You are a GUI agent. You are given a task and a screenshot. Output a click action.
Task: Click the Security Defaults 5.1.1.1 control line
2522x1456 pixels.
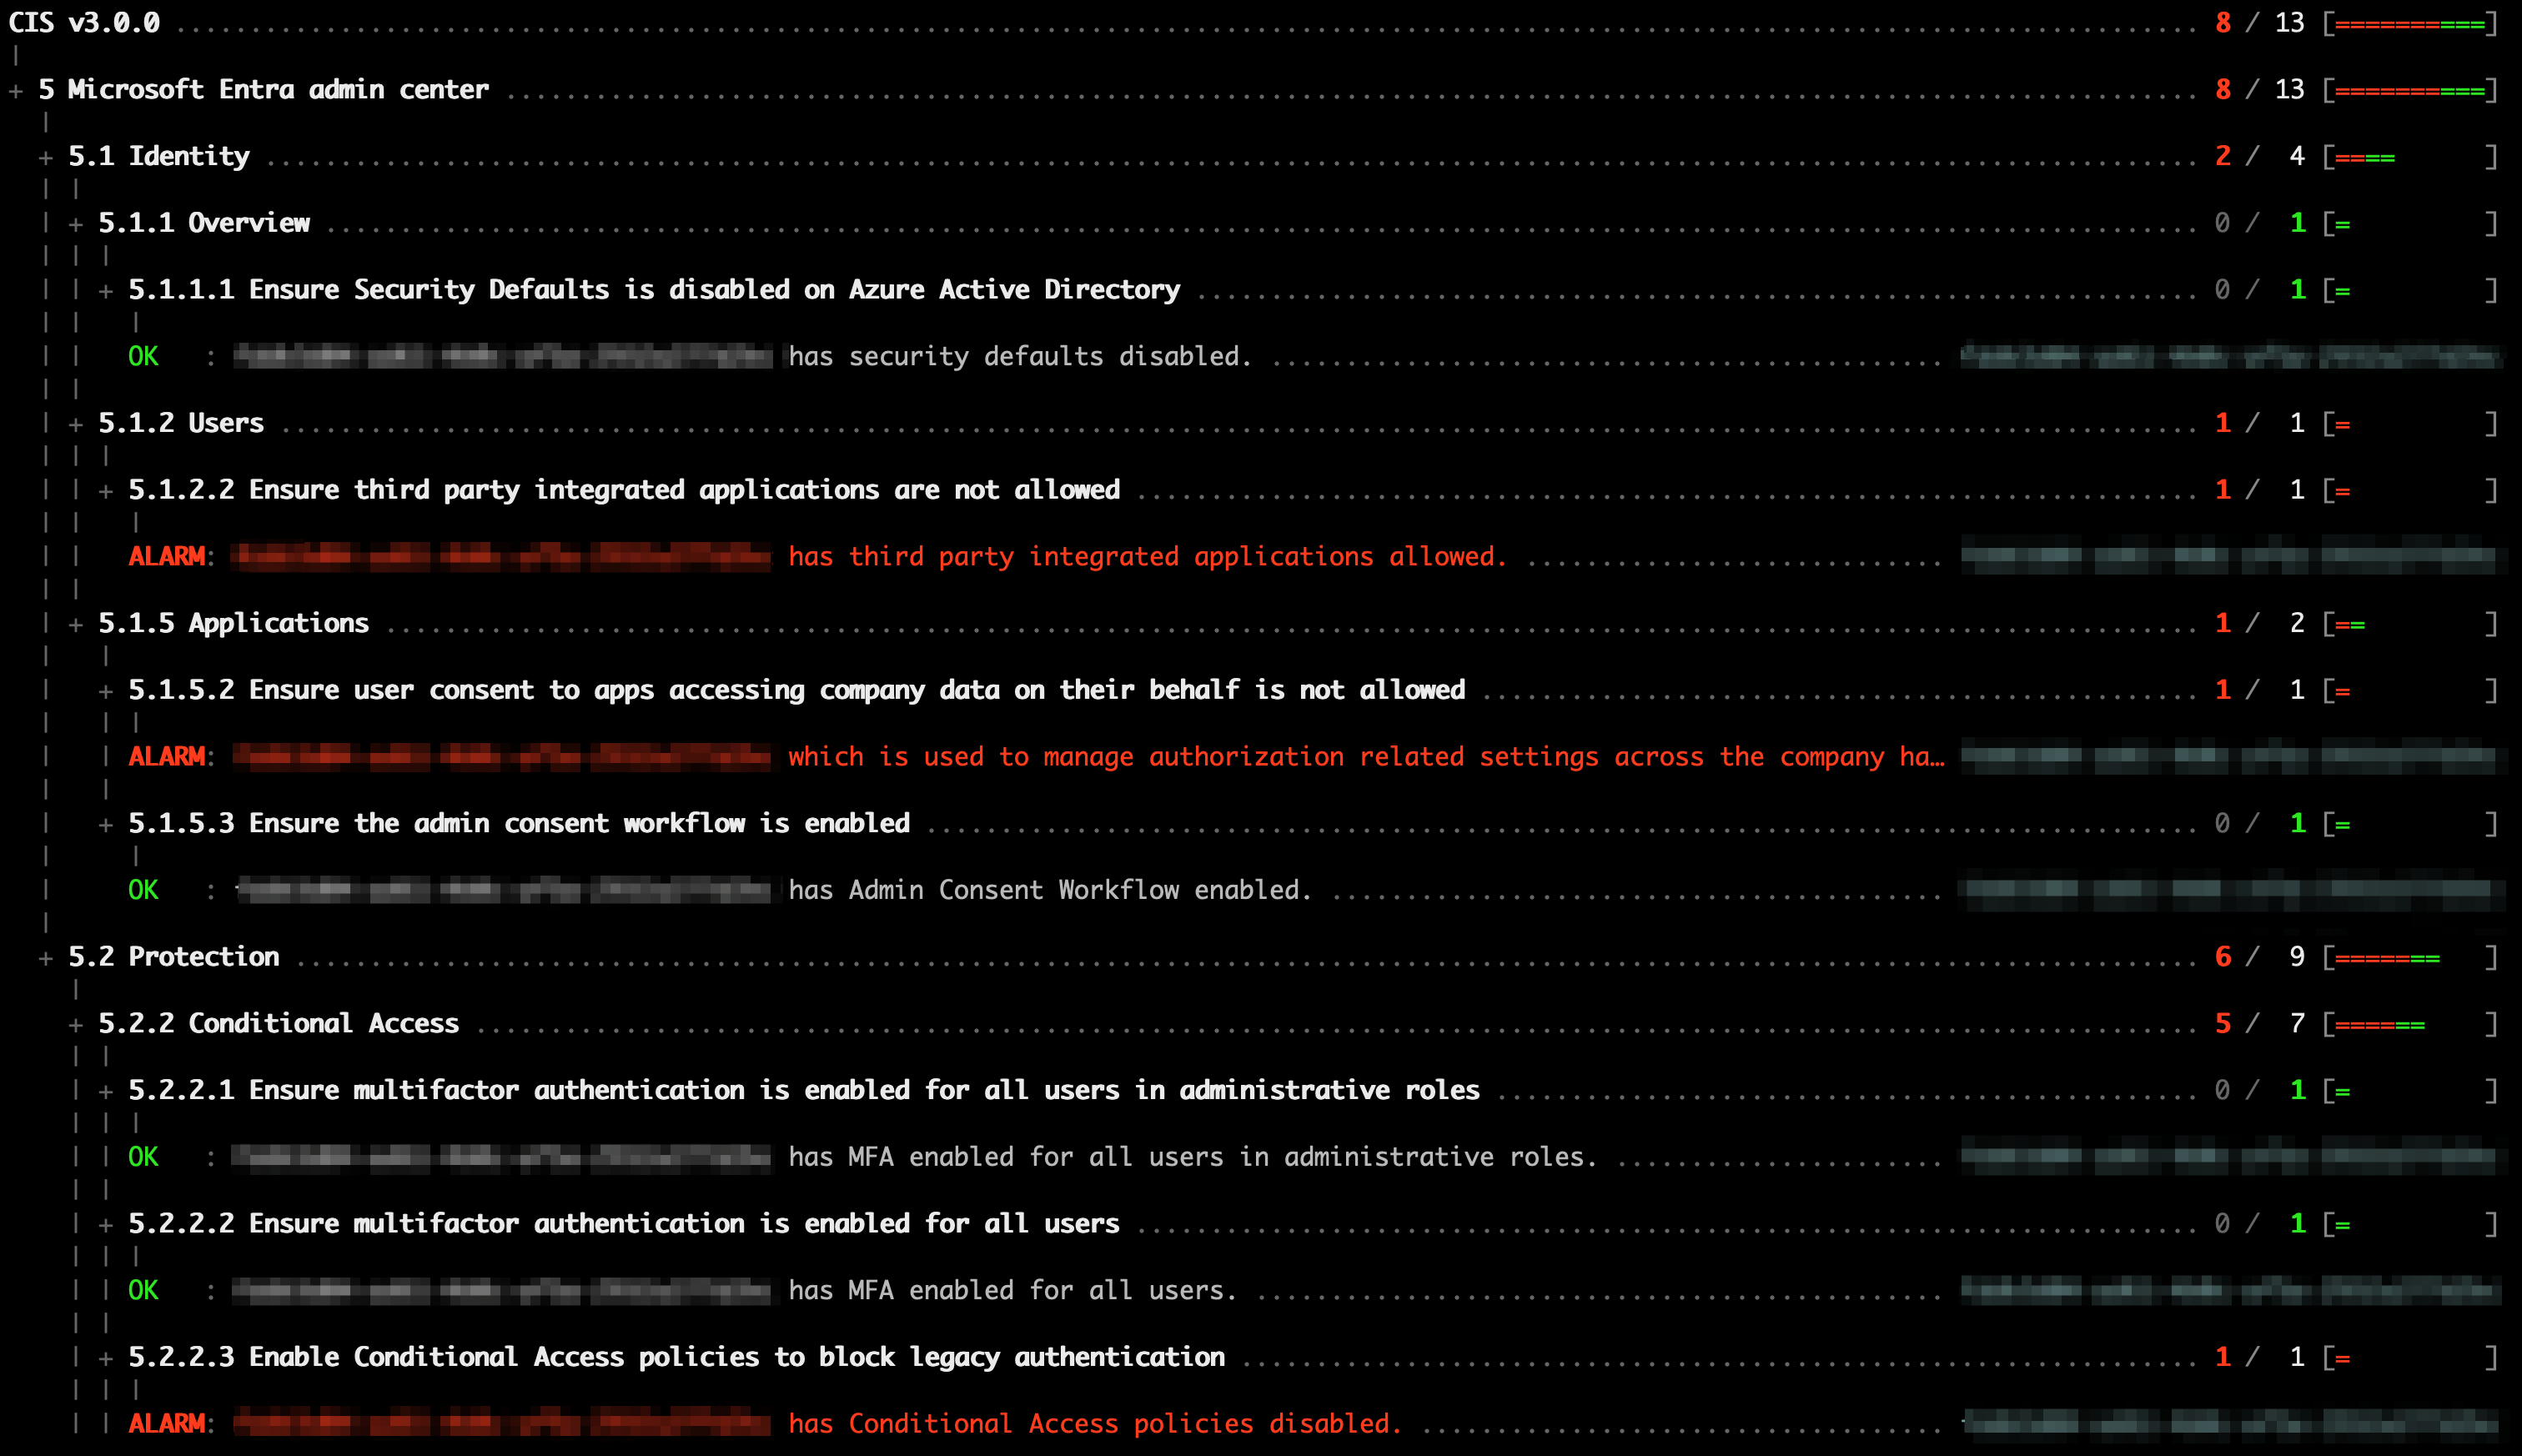pos(654,290)
